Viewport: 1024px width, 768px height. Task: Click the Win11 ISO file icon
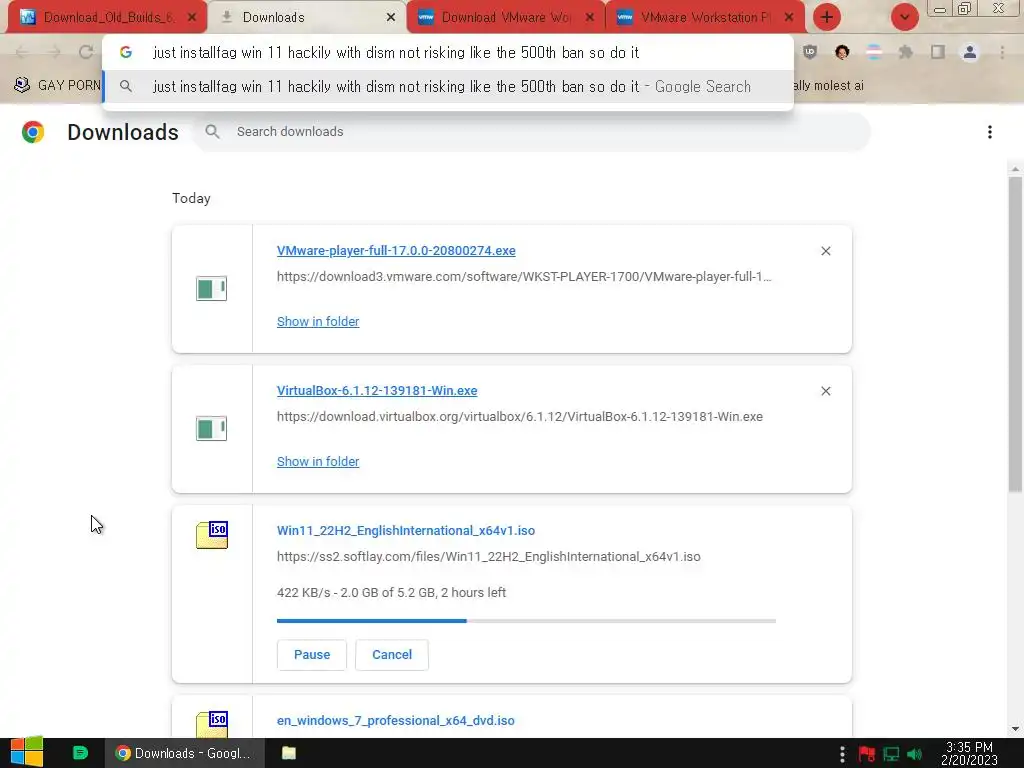point(212,535)
